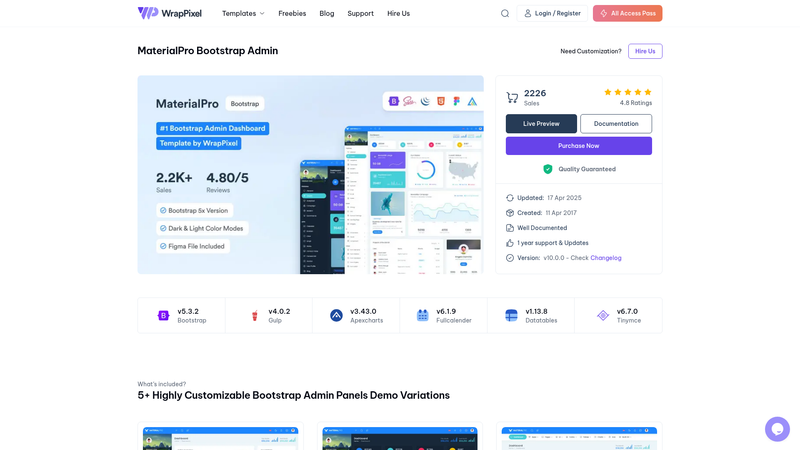Open the dark dashboard demo thumbnail
800x450 pixels.
pyautogui.click(x=400, y=438)
